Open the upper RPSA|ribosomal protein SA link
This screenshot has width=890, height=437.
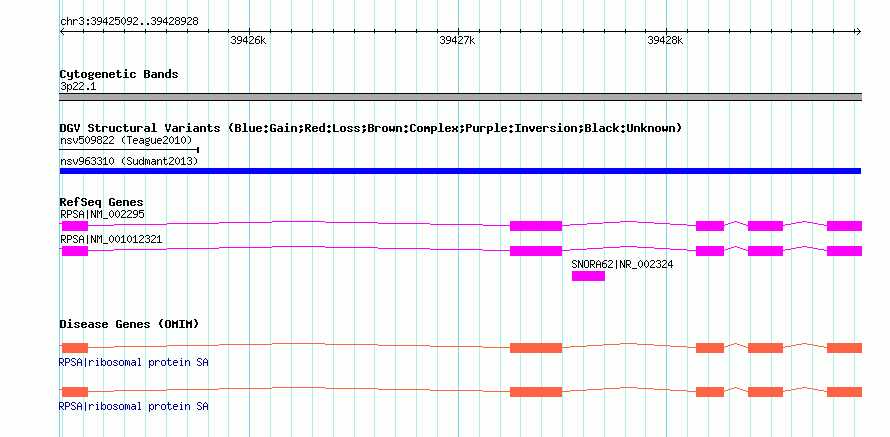[133, 362]
